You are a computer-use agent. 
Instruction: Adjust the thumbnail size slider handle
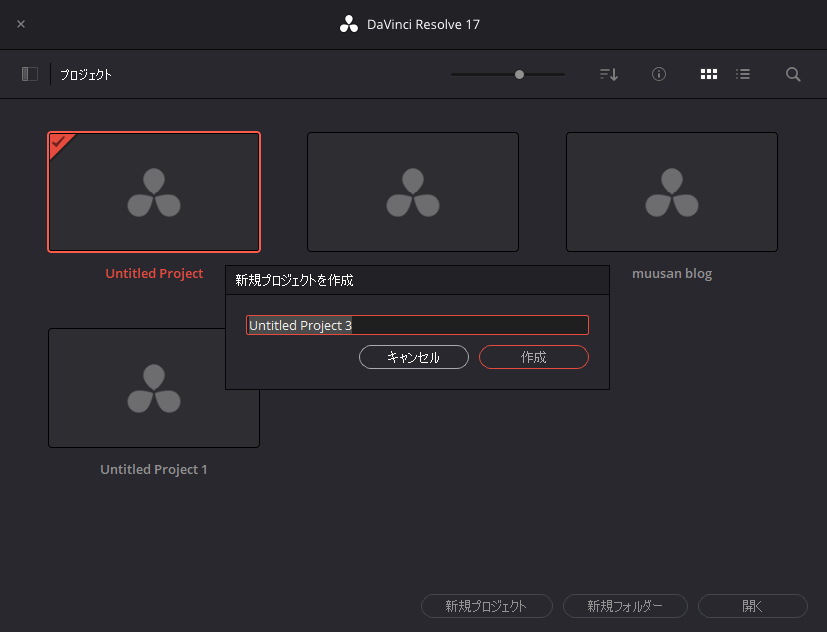520,74
